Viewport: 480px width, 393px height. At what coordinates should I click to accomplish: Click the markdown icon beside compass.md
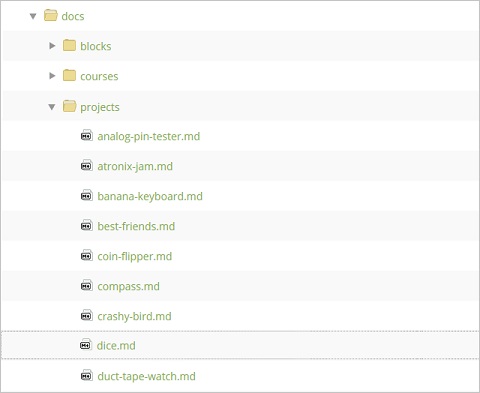87,286
